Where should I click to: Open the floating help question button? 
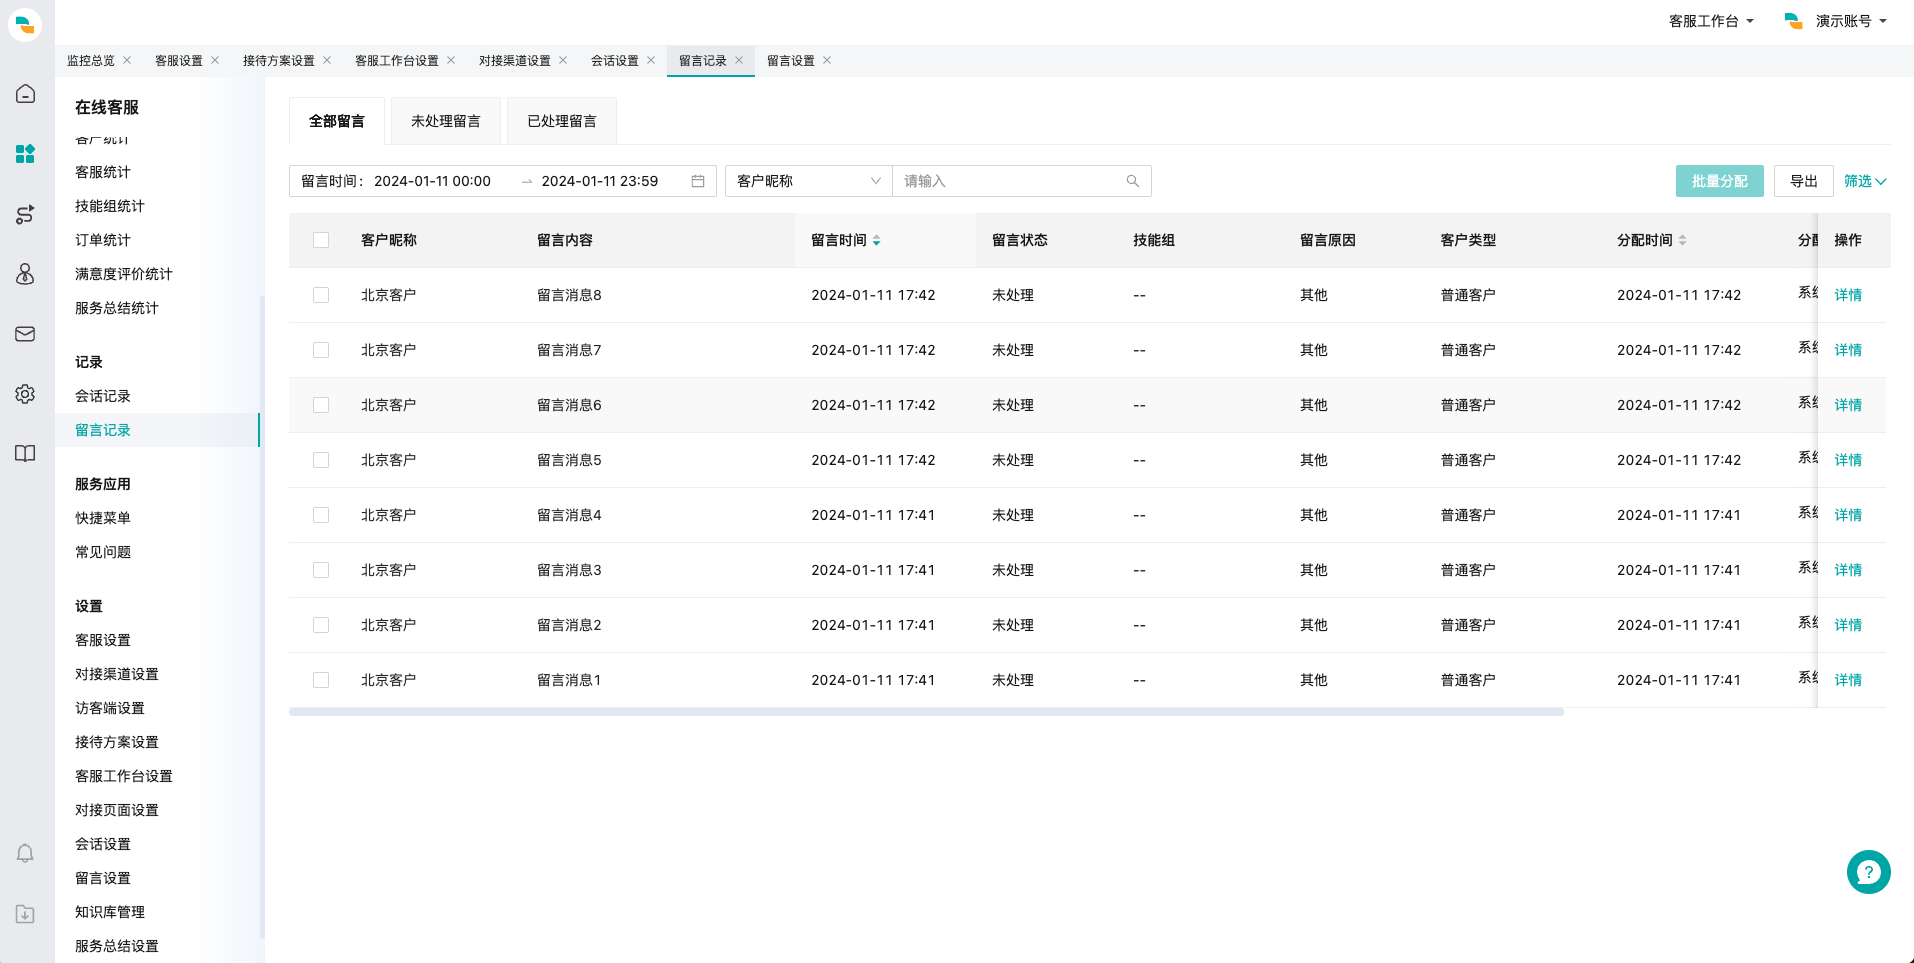click(x=1868, y=872)
